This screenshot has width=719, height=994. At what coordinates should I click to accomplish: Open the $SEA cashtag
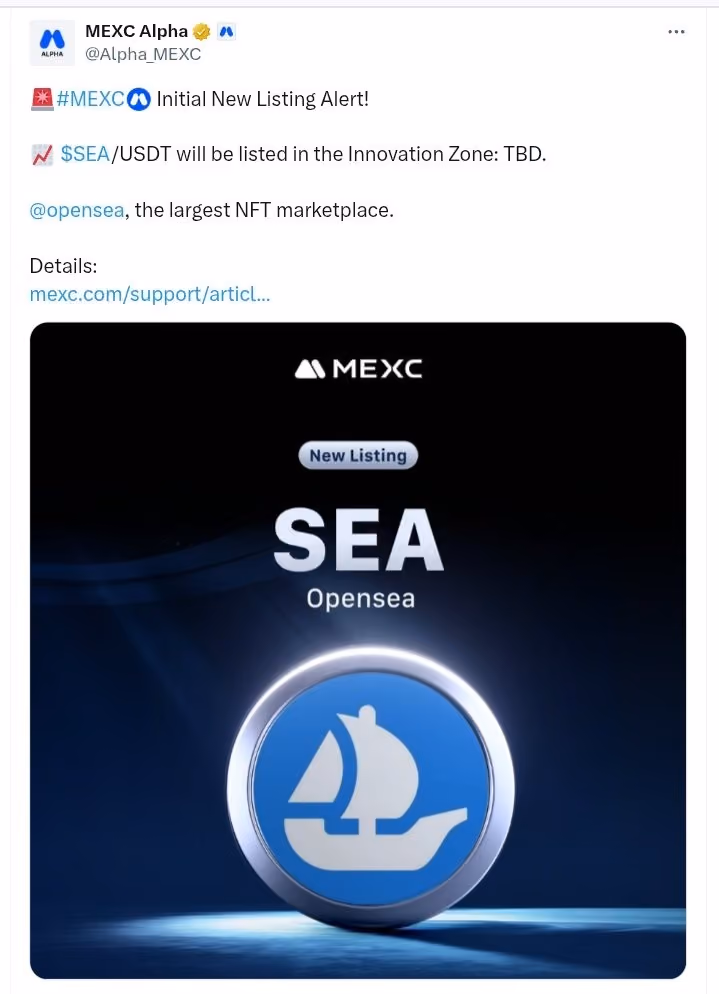(85, 154)
